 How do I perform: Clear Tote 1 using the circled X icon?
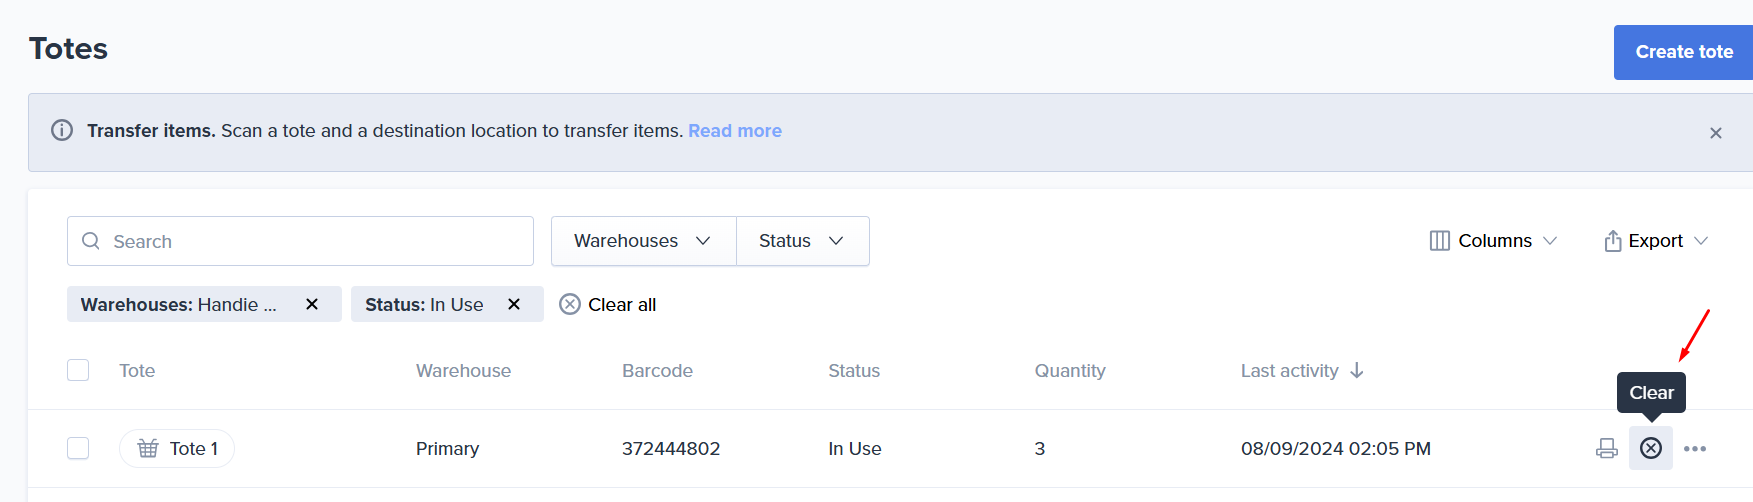(x=1651, y=448)
